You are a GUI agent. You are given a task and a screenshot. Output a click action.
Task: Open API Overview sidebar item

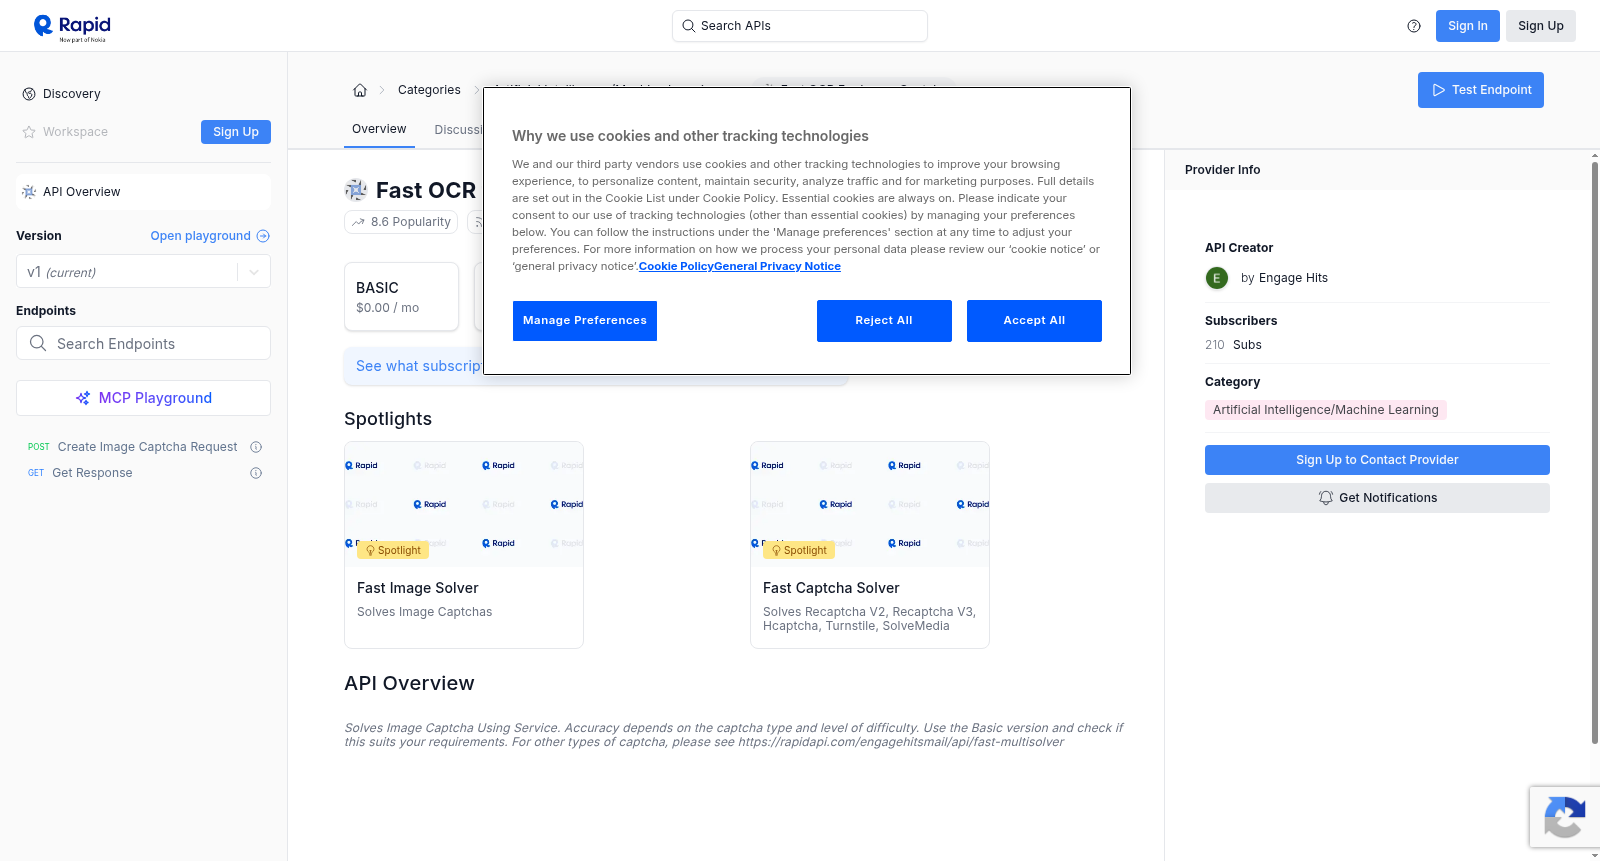tap(143, 192)
